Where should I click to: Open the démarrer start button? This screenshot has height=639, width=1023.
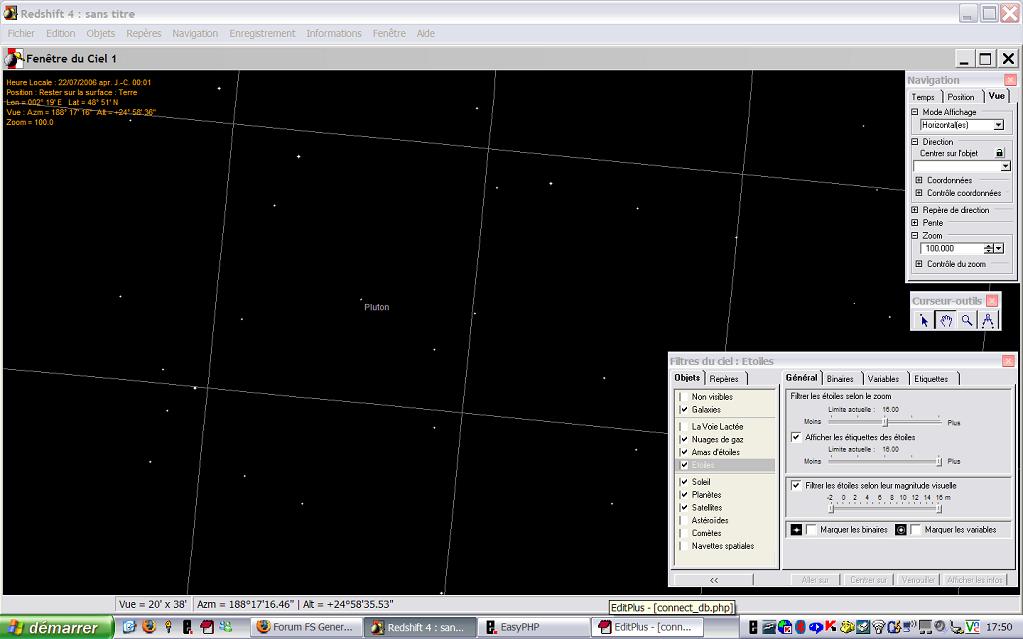tap(54, 628)
